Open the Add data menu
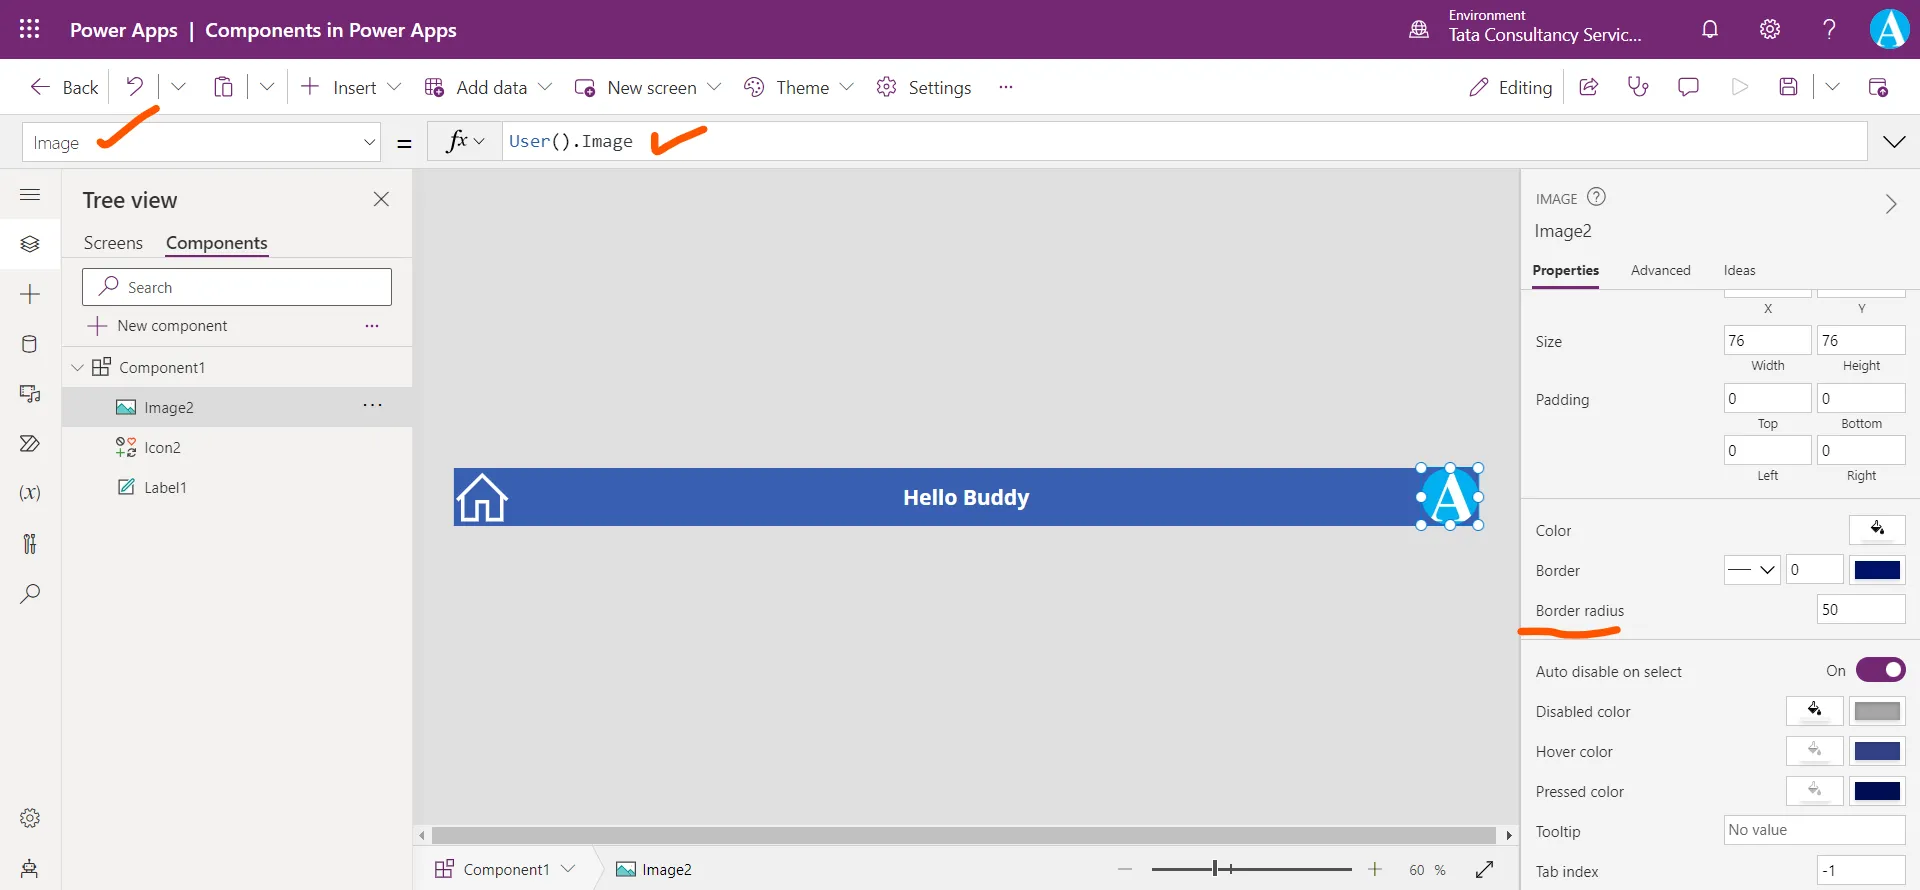Viewport: 1920px width, 890px height. 488,87
